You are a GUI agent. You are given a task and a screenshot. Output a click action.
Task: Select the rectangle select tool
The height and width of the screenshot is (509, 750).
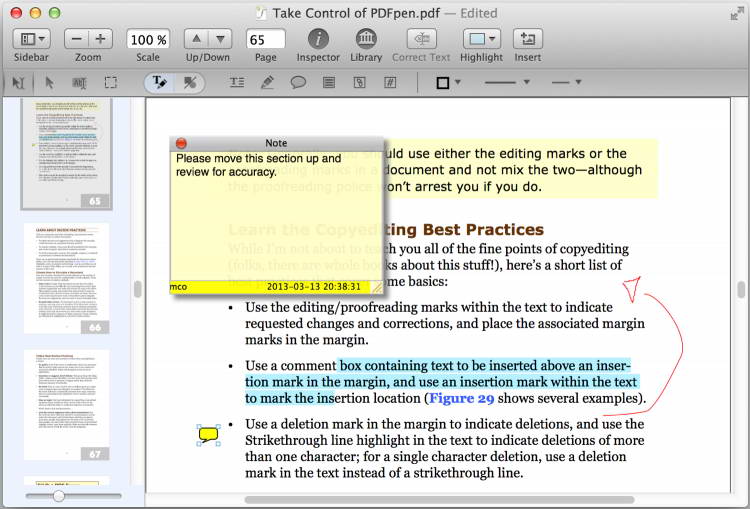pos(111,83)
